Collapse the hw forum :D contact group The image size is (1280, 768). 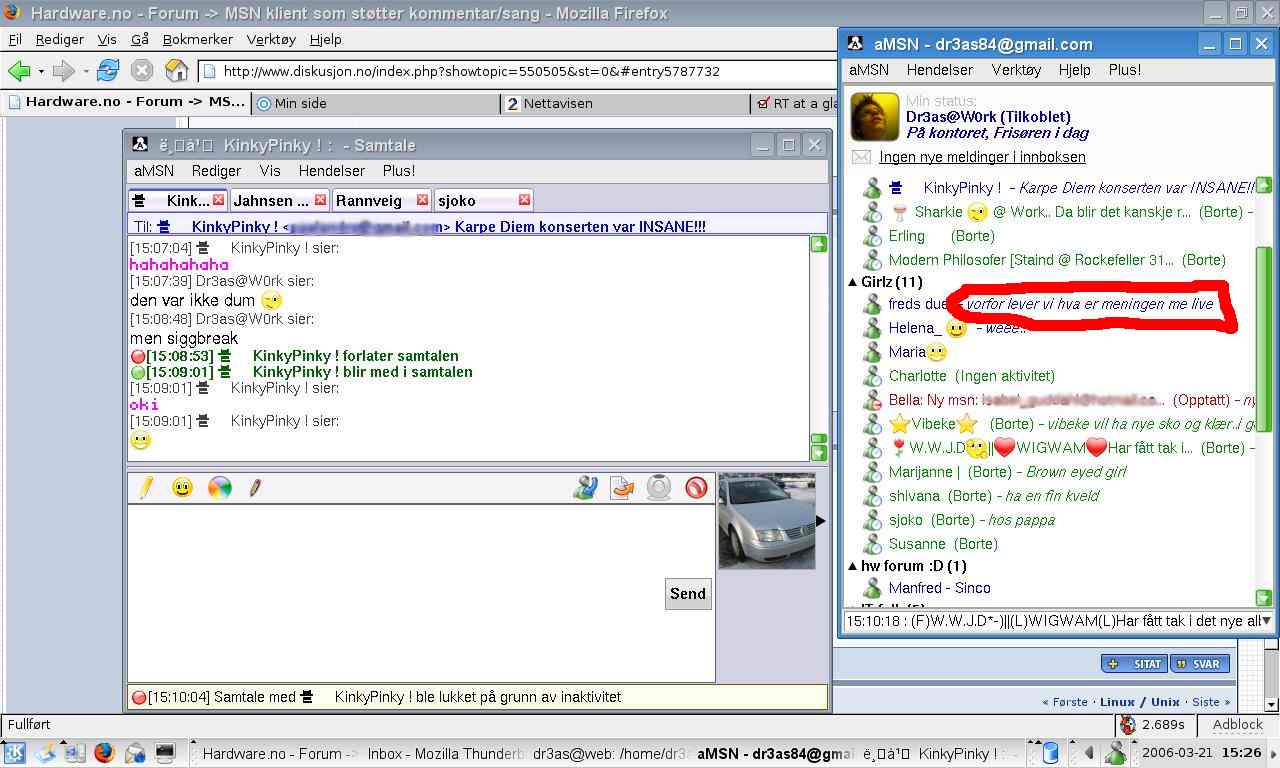853,566
